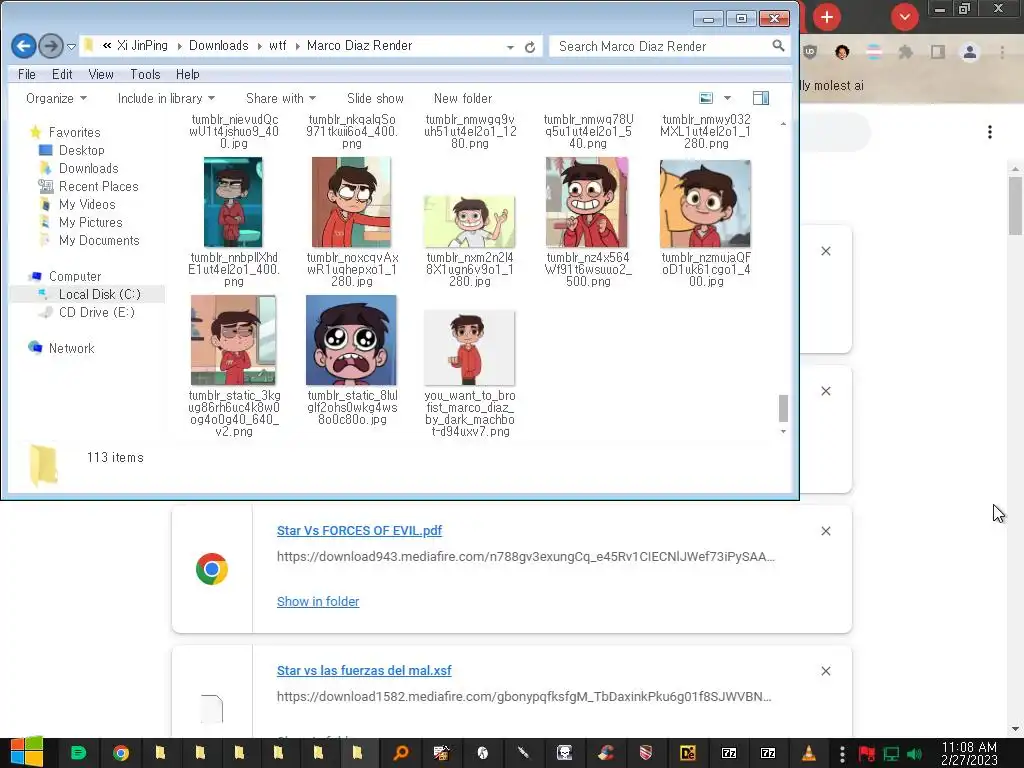Toggle Chrome side panel icon

tap(938, 52)
